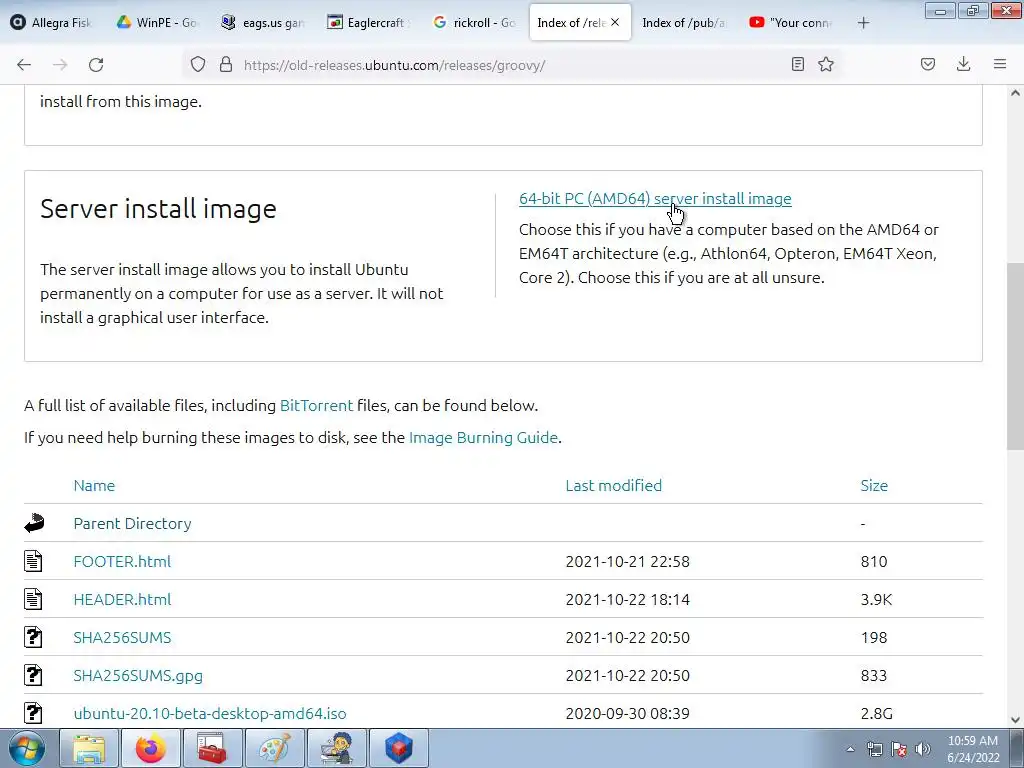1024x768 pixels.
Task: Click the network tray icon
Action: pyautogui.click(x=874, y=750)
